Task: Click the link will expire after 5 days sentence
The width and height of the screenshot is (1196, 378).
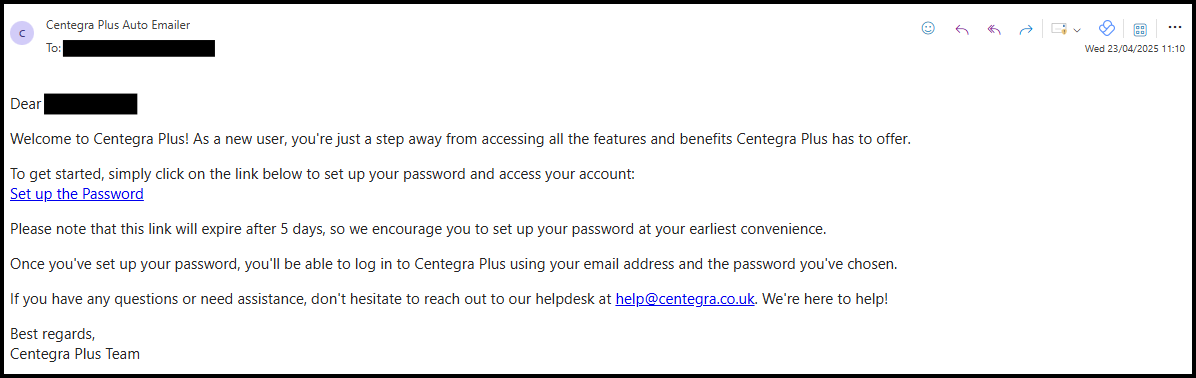Action: pyautogui.click(x=419, y=228)
